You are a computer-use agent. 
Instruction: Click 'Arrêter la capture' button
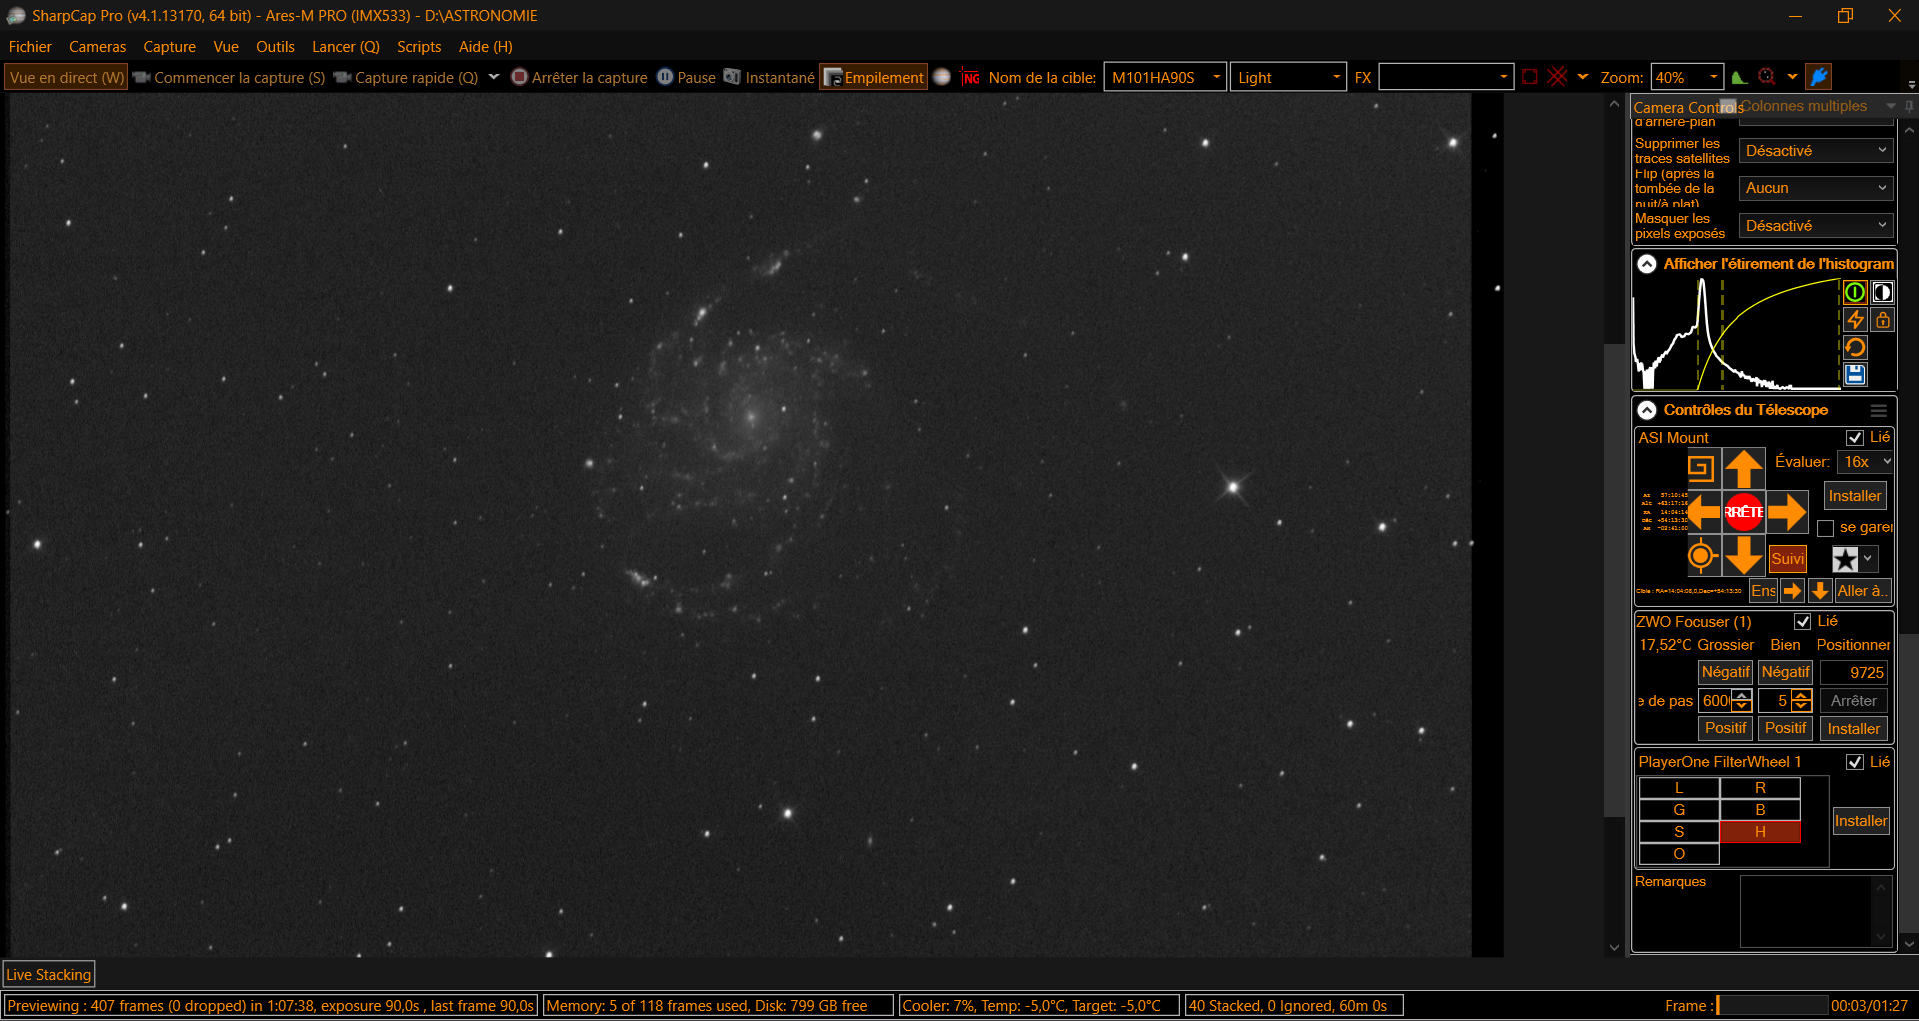click(580, 77)
